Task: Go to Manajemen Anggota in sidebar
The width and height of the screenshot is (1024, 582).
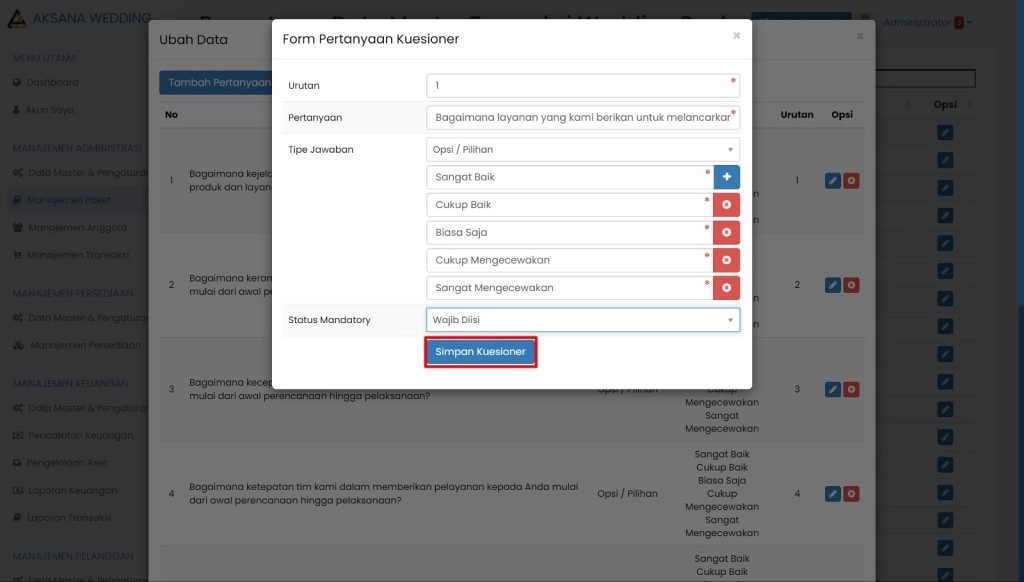Action: click(x=77, y=227)
